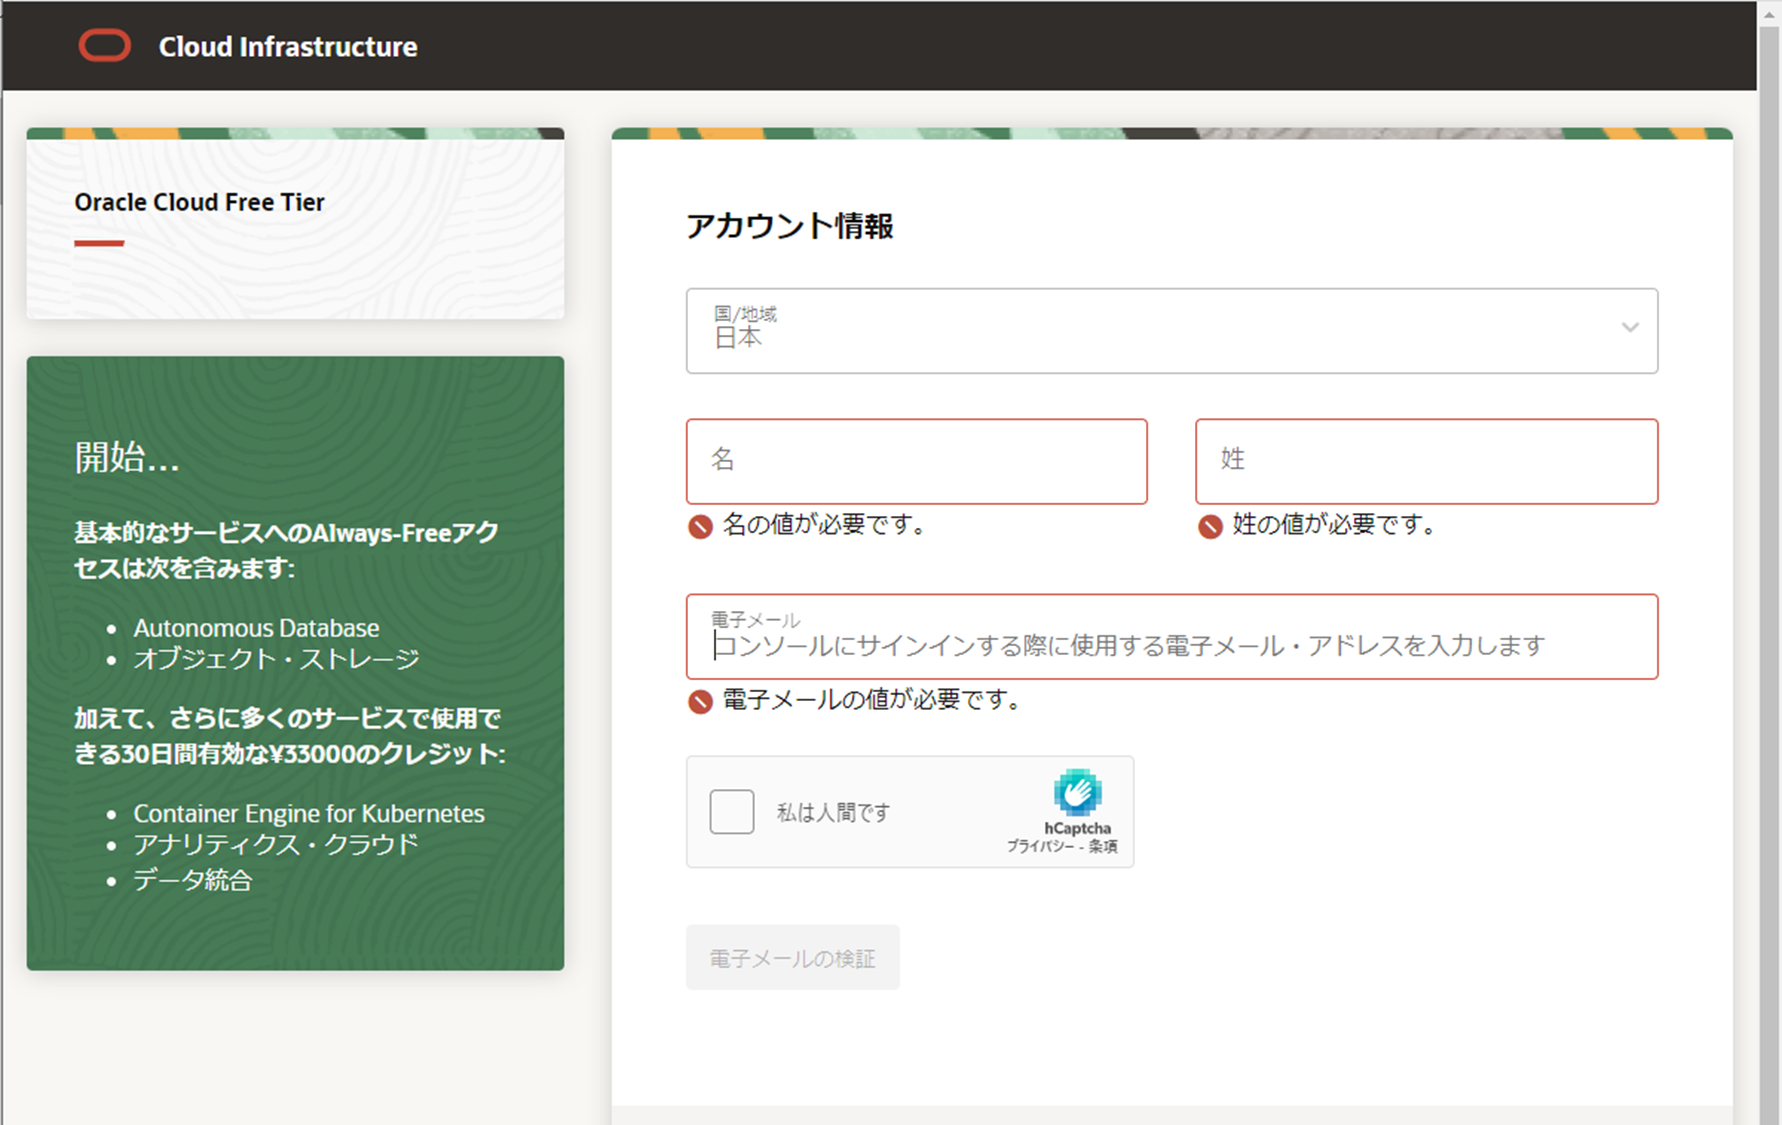1782x1125 pixels.
Task: Click the 姓の値が必要です。 error message
Action: click(1334, 525)
